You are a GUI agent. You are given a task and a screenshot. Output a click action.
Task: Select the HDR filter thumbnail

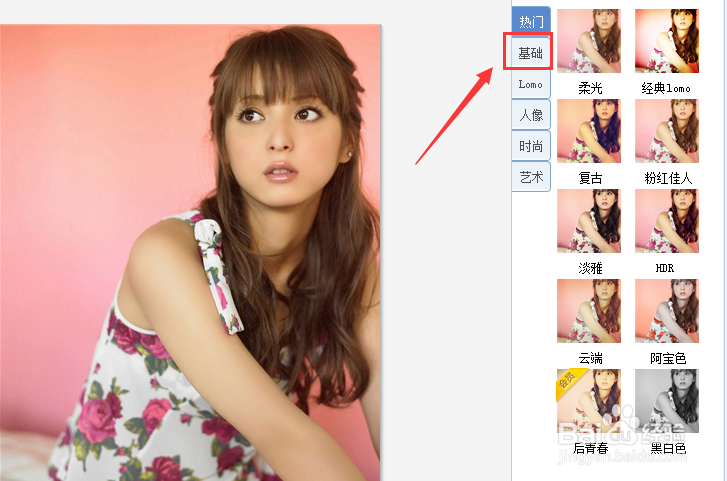tap(667, 221)
